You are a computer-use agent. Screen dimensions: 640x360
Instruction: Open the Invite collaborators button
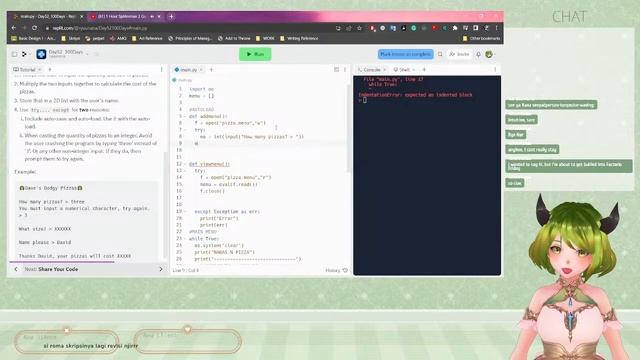pos(459,54)
